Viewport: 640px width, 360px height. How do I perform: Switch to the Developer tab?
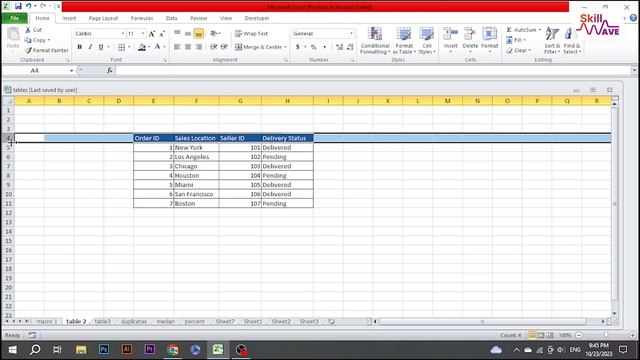pyautogui.click(x=257, y=18)
